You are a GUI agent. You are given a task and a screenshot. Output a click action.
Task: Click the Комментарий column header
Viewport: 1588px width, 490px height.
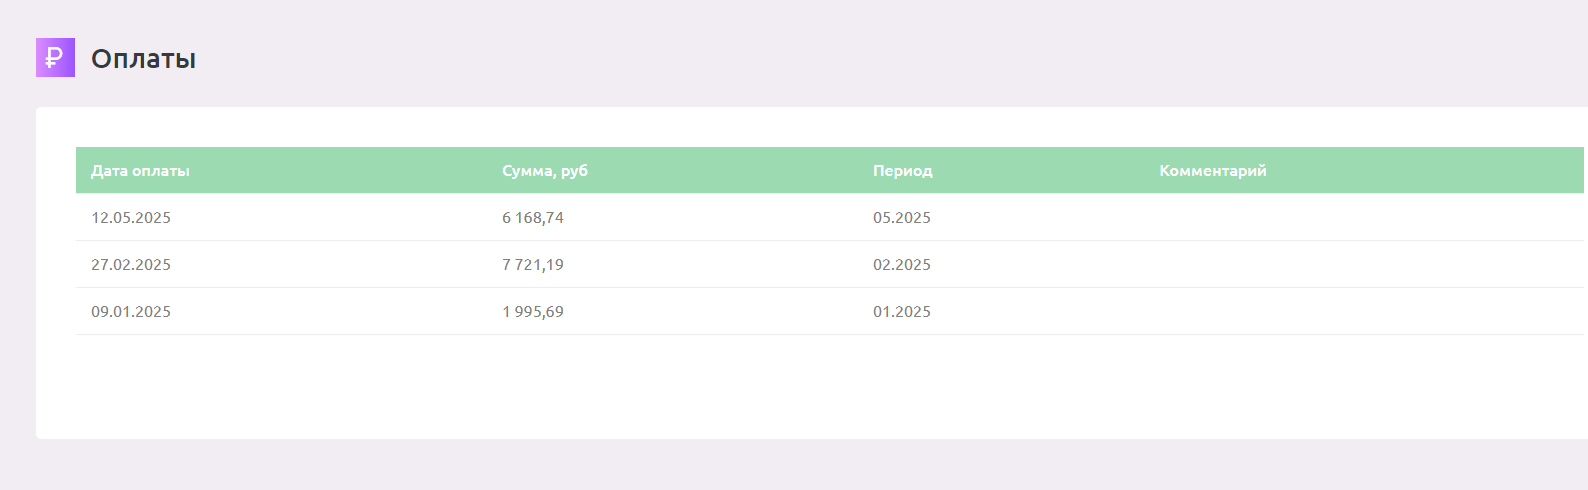point(1212,171)
